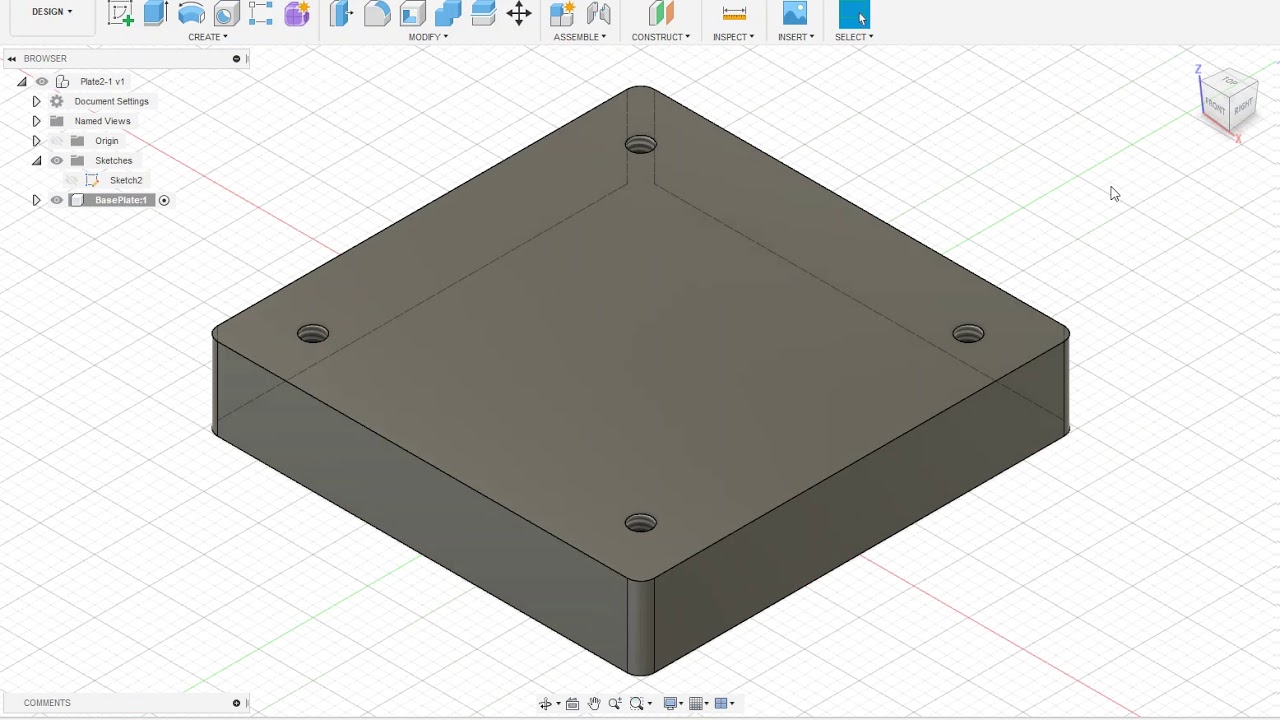Image resolution: width=1280 pixels, height=720 pixels.
Task: Select the Shell tool
Action: (413, 13)
